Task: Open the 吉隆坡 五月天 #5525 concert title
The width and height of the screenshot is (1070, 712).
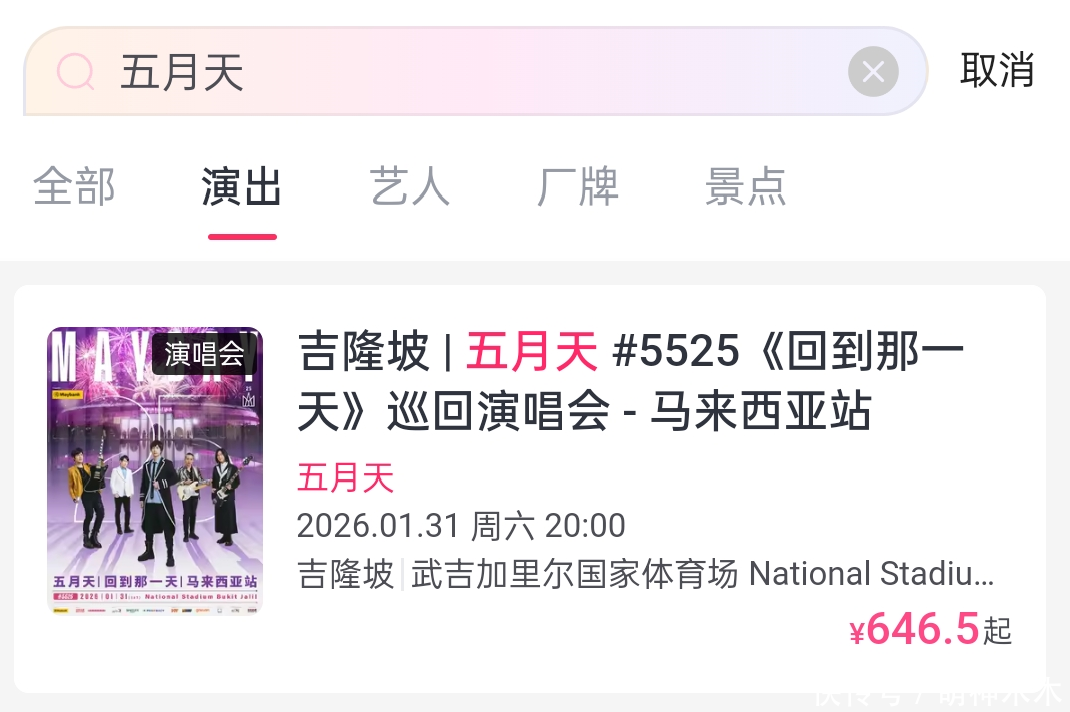Action: point(631,381)
